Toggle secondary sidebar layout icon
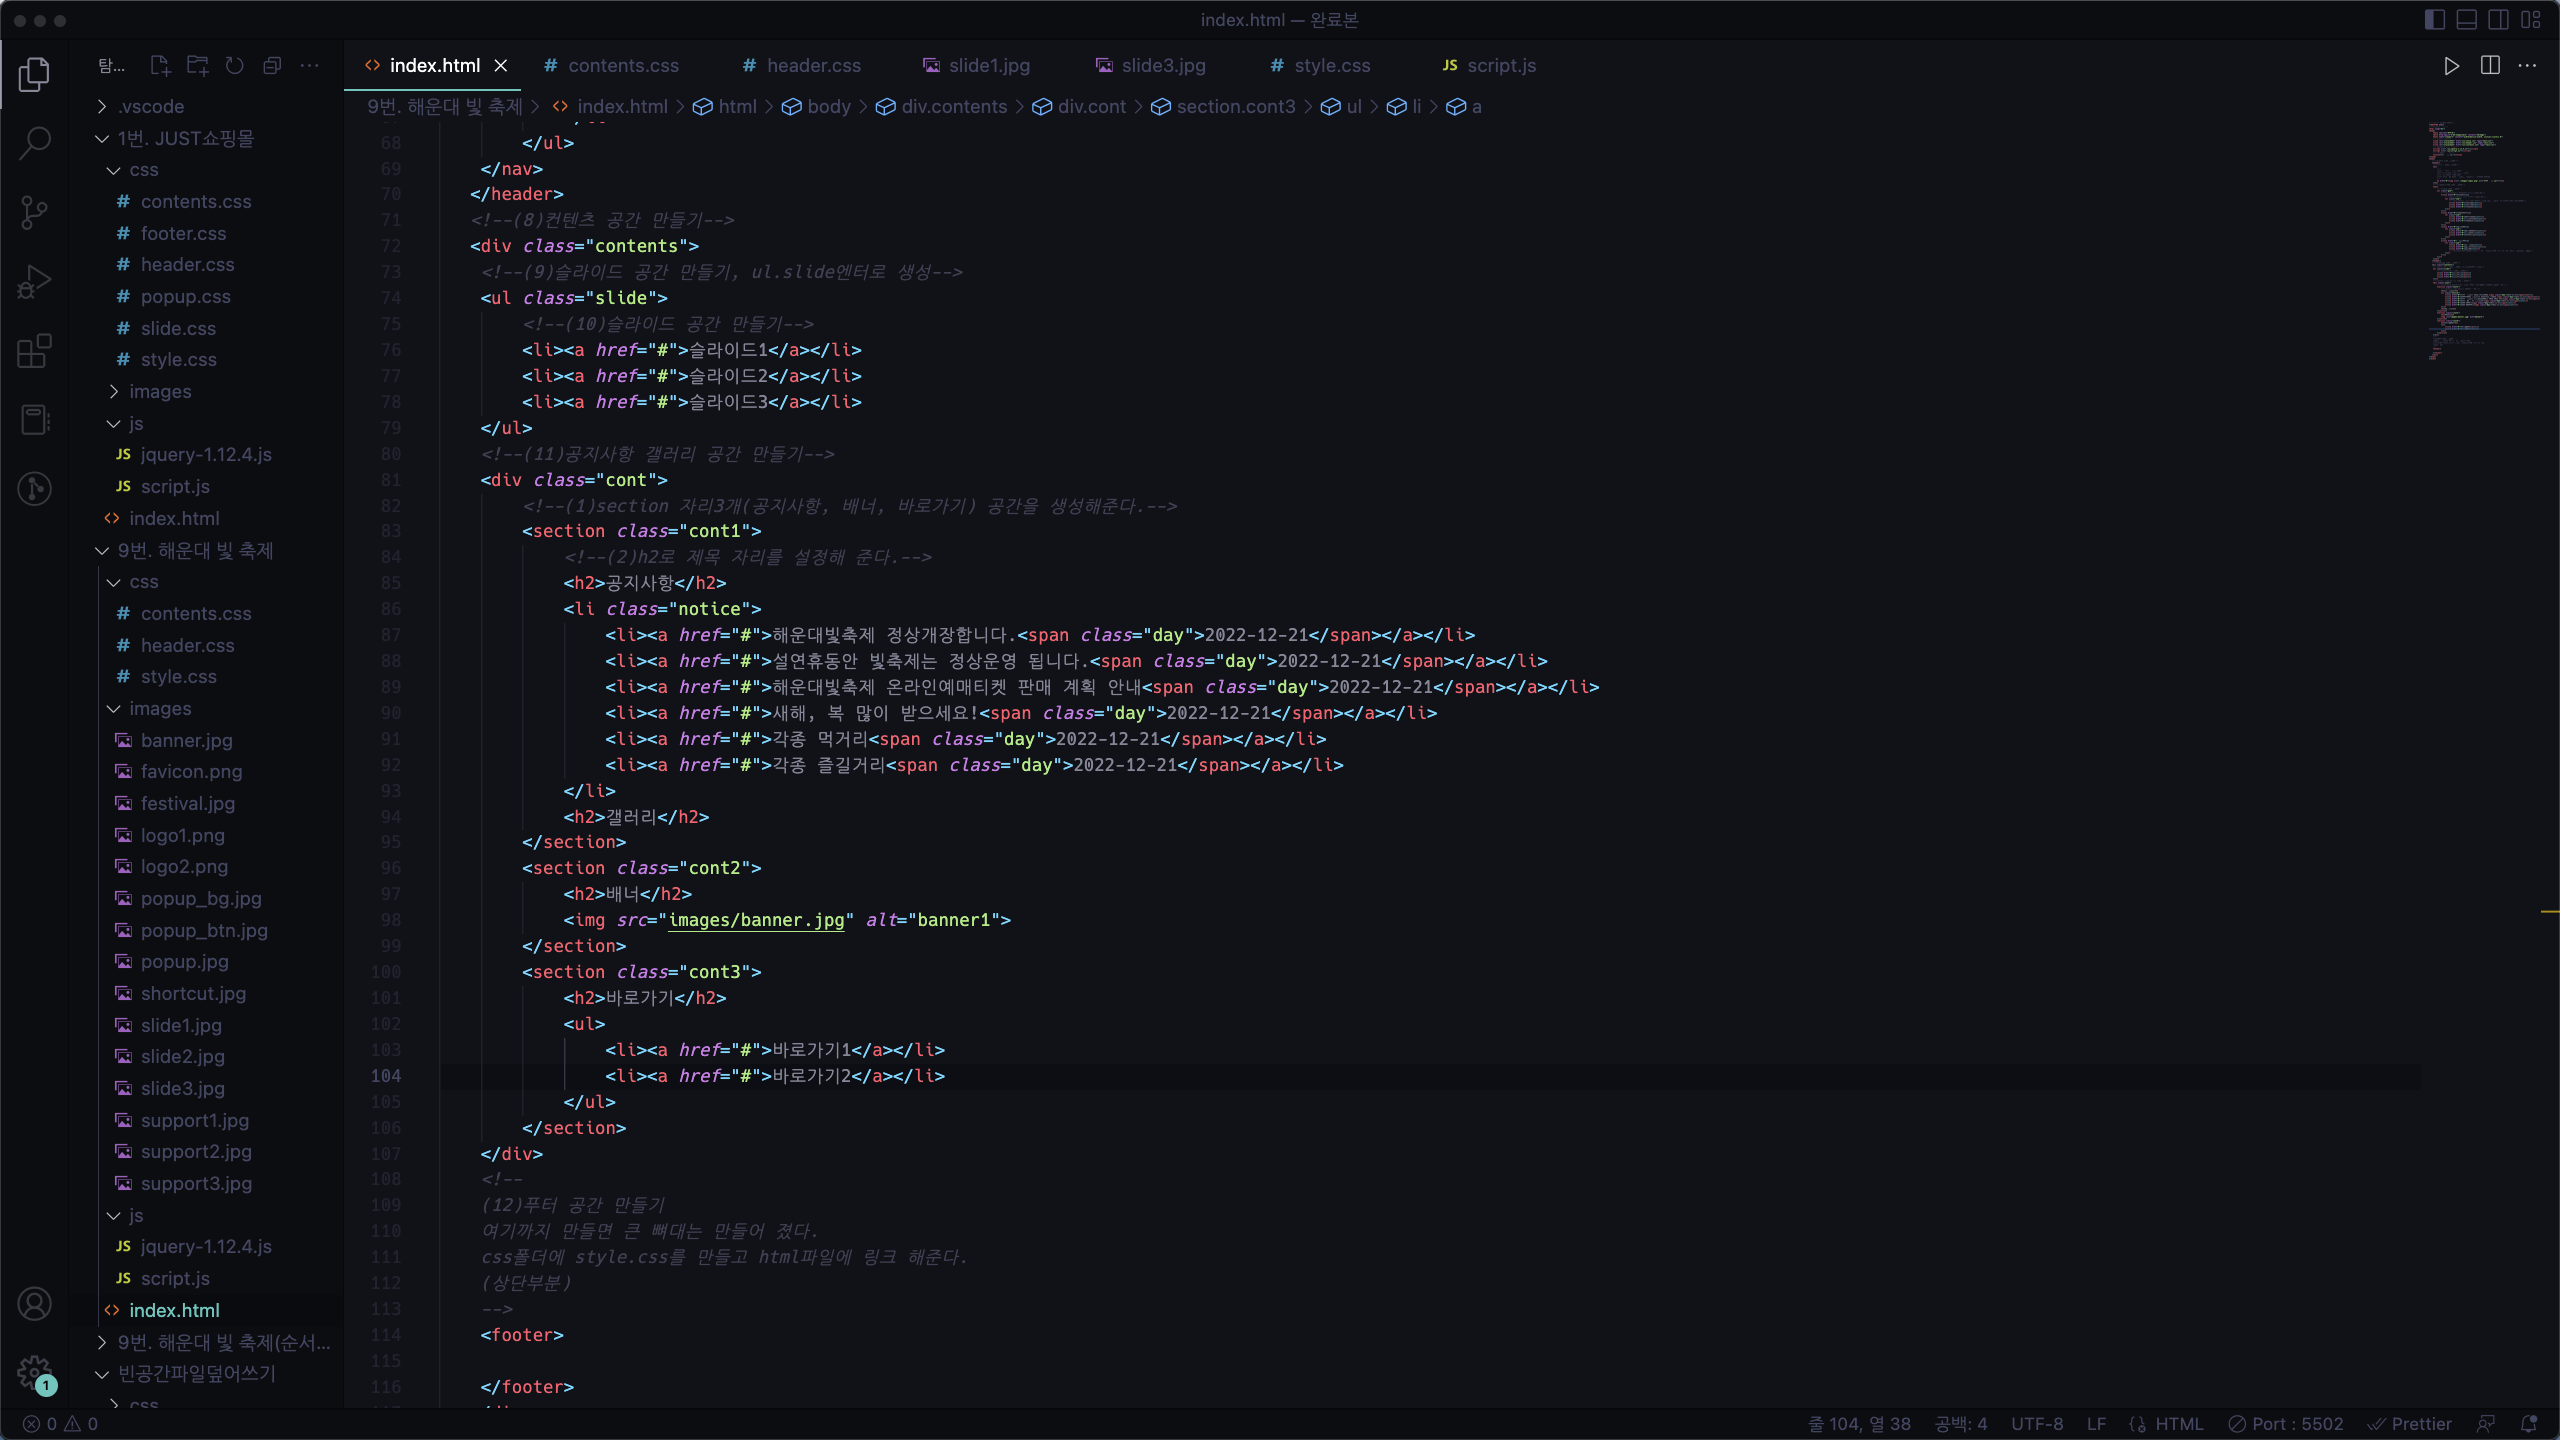This screenshot has width=2560, height=1440. point(2498,20)
